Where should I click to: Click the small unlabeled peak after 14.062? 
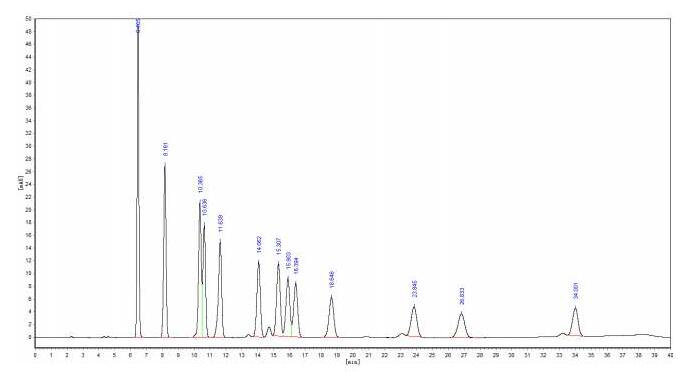click(269, 331)
